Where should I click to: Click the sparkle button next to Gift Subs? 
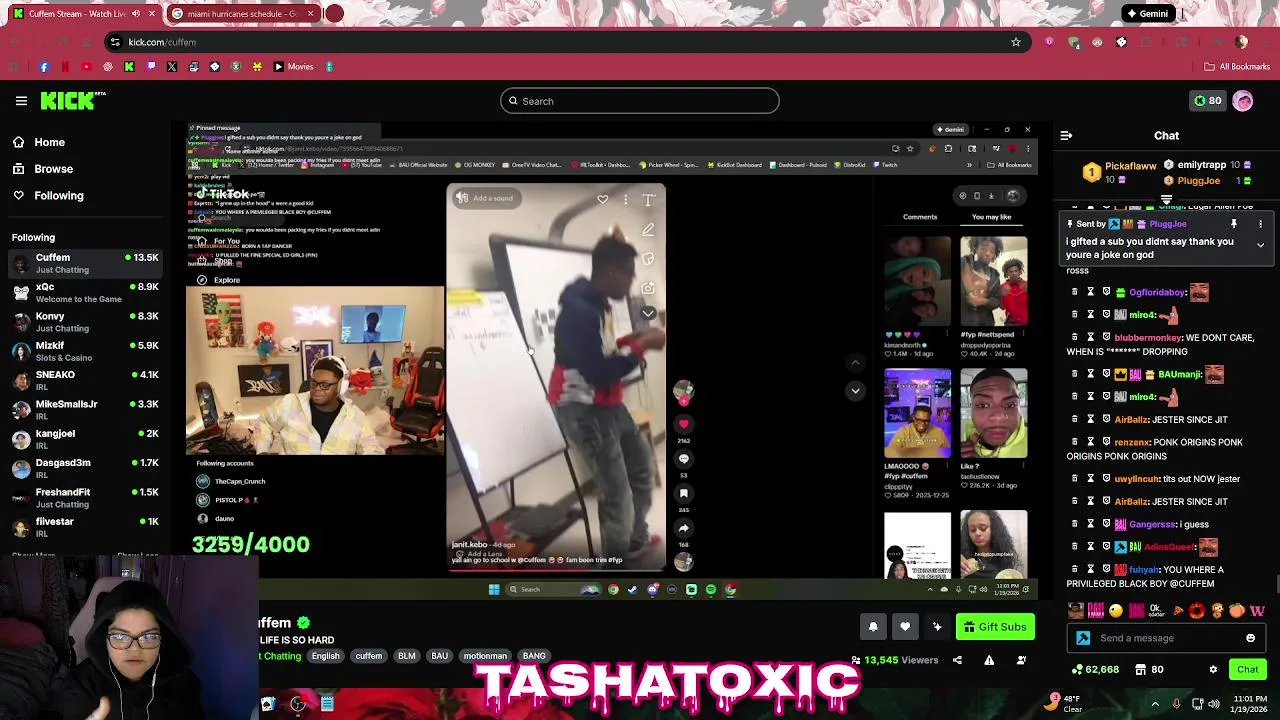click(937, 627)
